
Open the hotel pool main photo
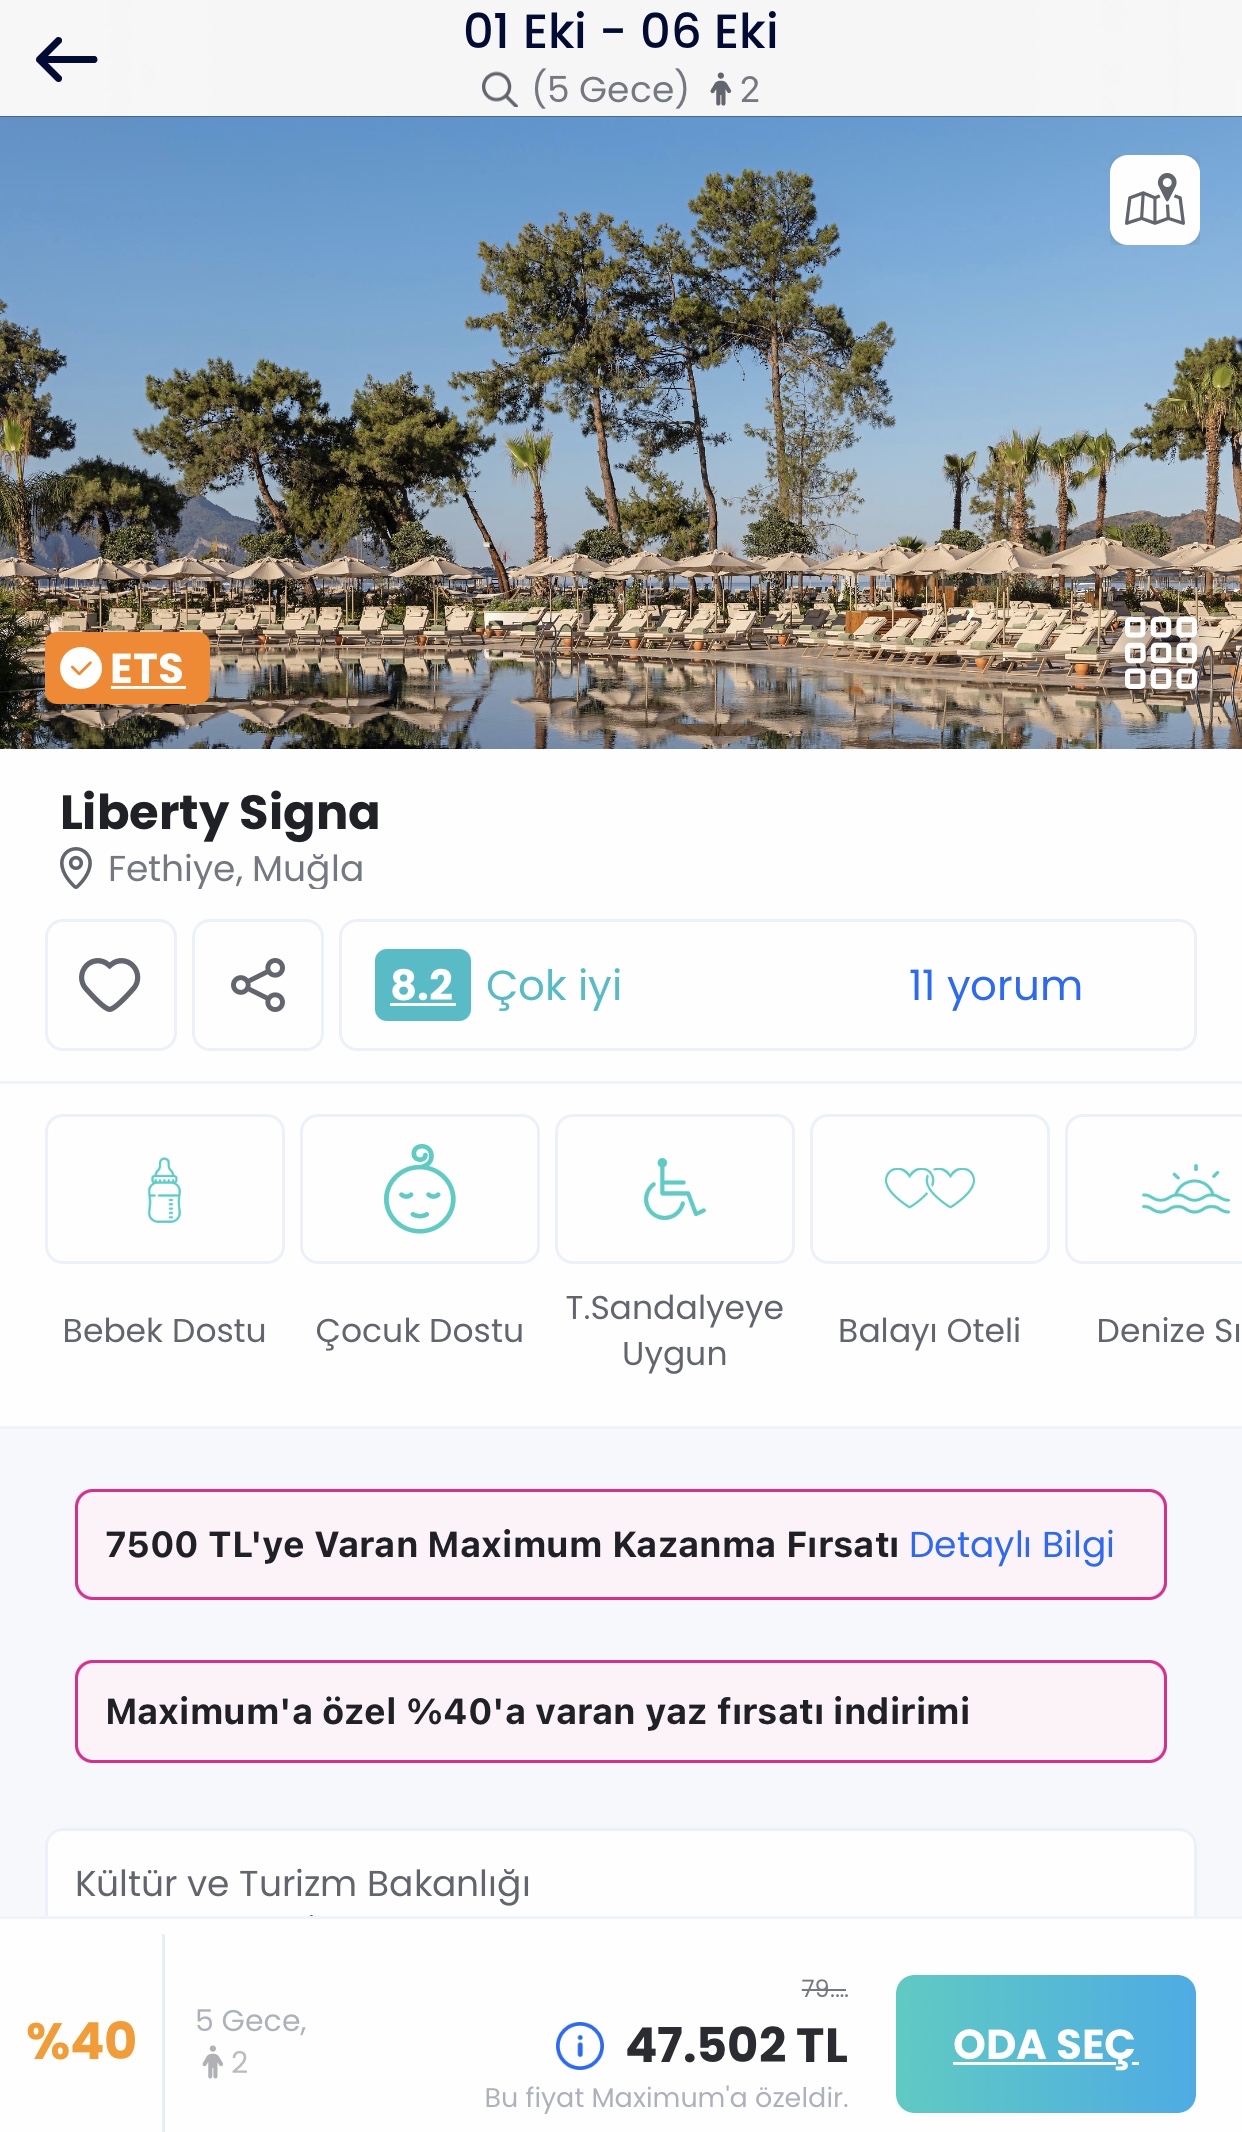620,432
